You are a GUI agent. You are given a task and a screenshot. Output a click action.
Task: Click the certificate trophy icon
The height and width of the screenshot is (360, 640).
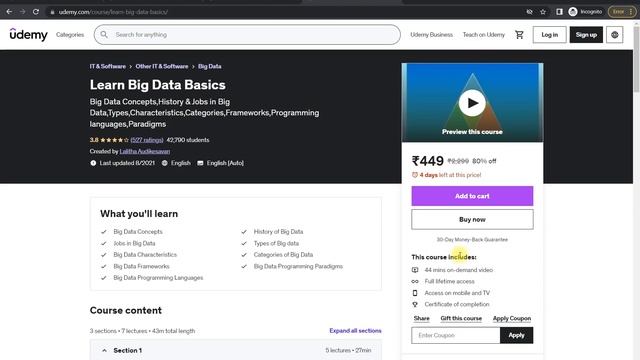tap(415, 304)
